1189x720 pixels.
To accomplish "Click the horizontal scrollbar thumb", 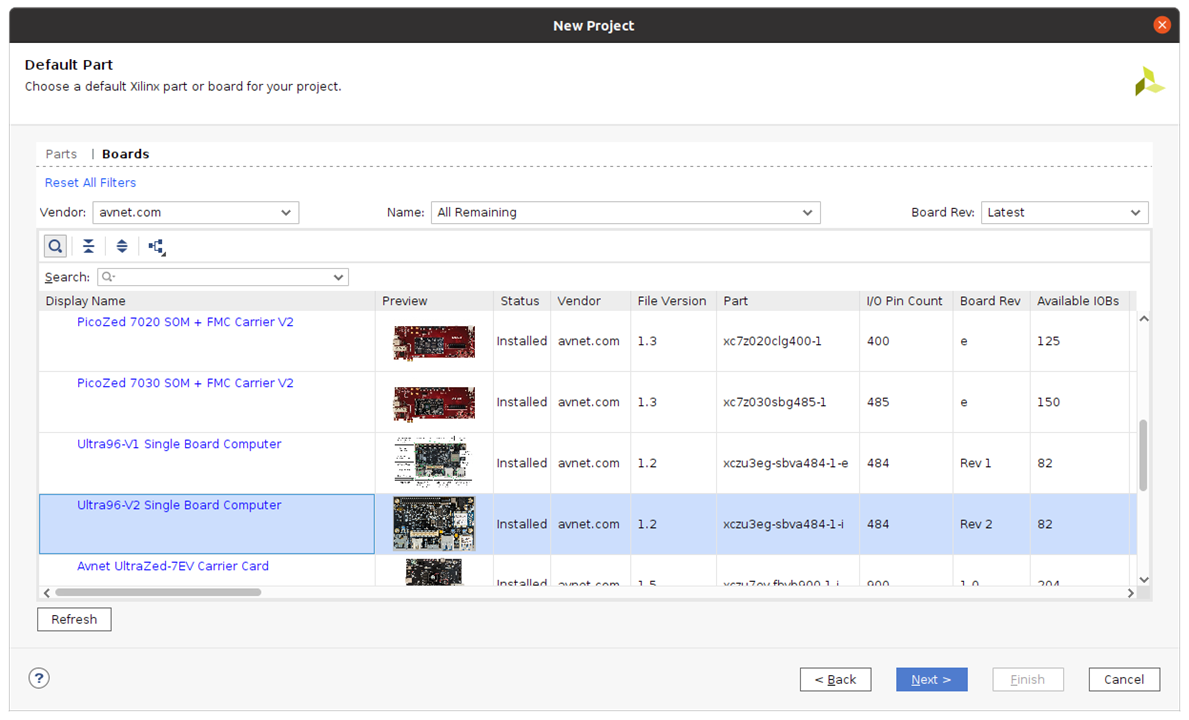I will click(158, 593).
